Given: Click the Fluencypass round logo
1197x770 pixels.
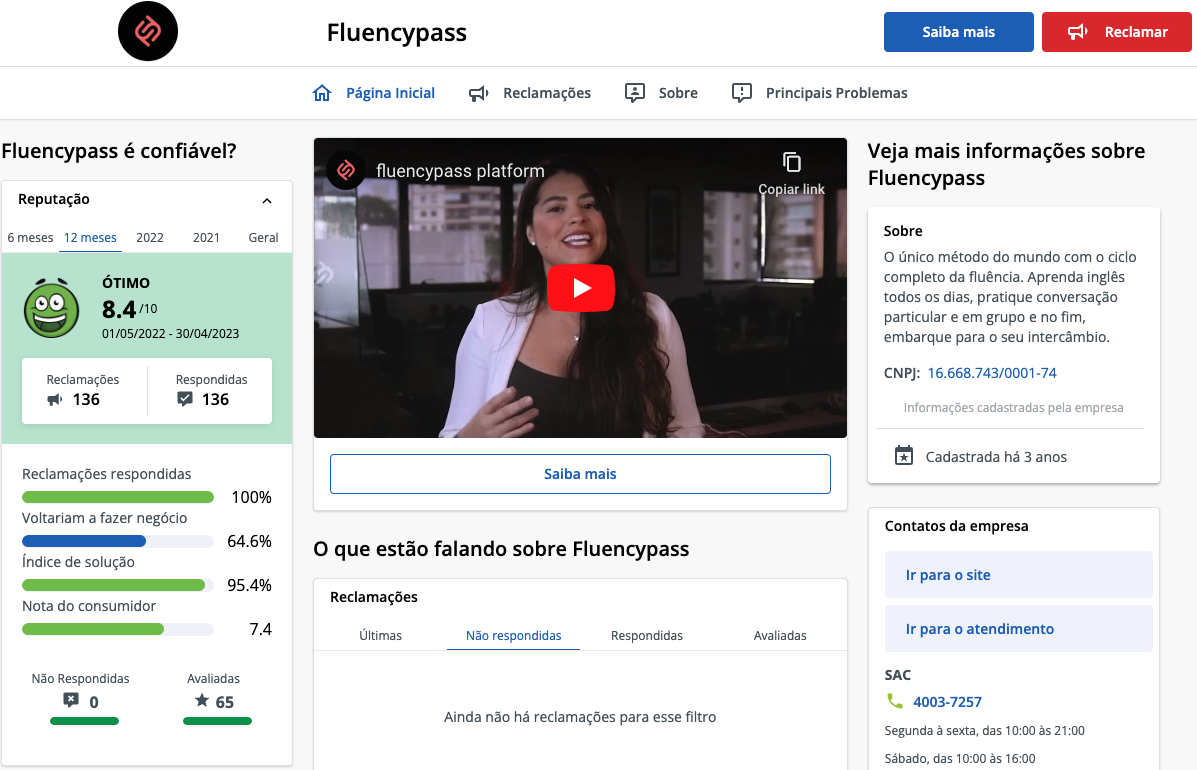Looking at the screenshot, I should (x=147, y=31).
